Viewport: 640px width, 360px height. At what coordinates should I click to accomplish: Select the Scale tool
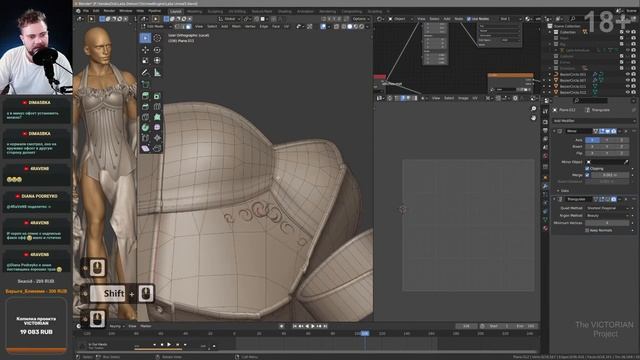tap(145, 60)
